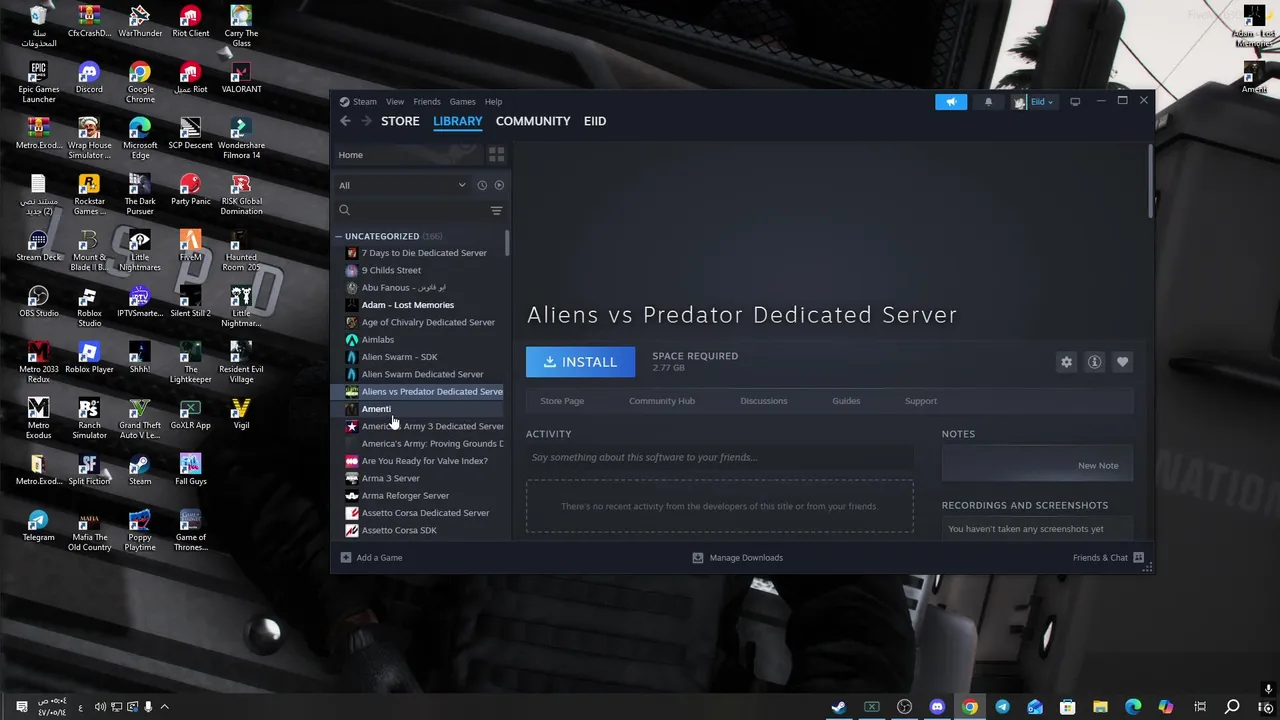Switch to the COMMUNITY tab
1280x720 pixels.
(x=533, y=121)
